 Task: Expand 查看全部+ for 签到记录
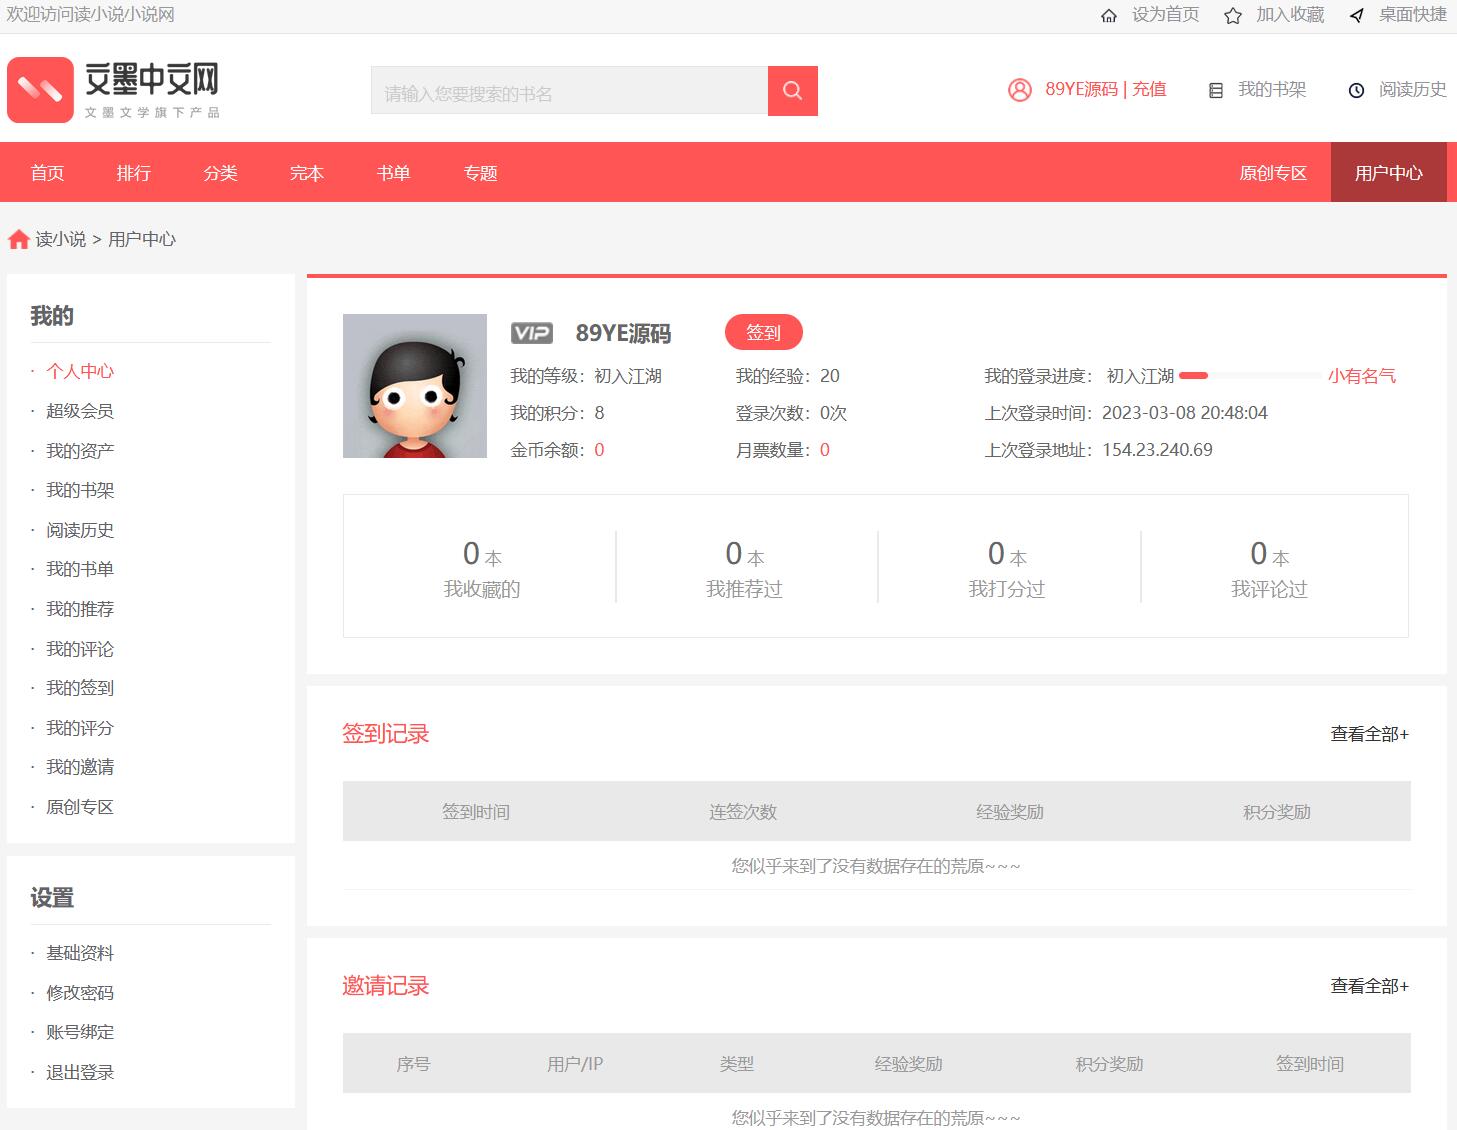coord(1368,734)
